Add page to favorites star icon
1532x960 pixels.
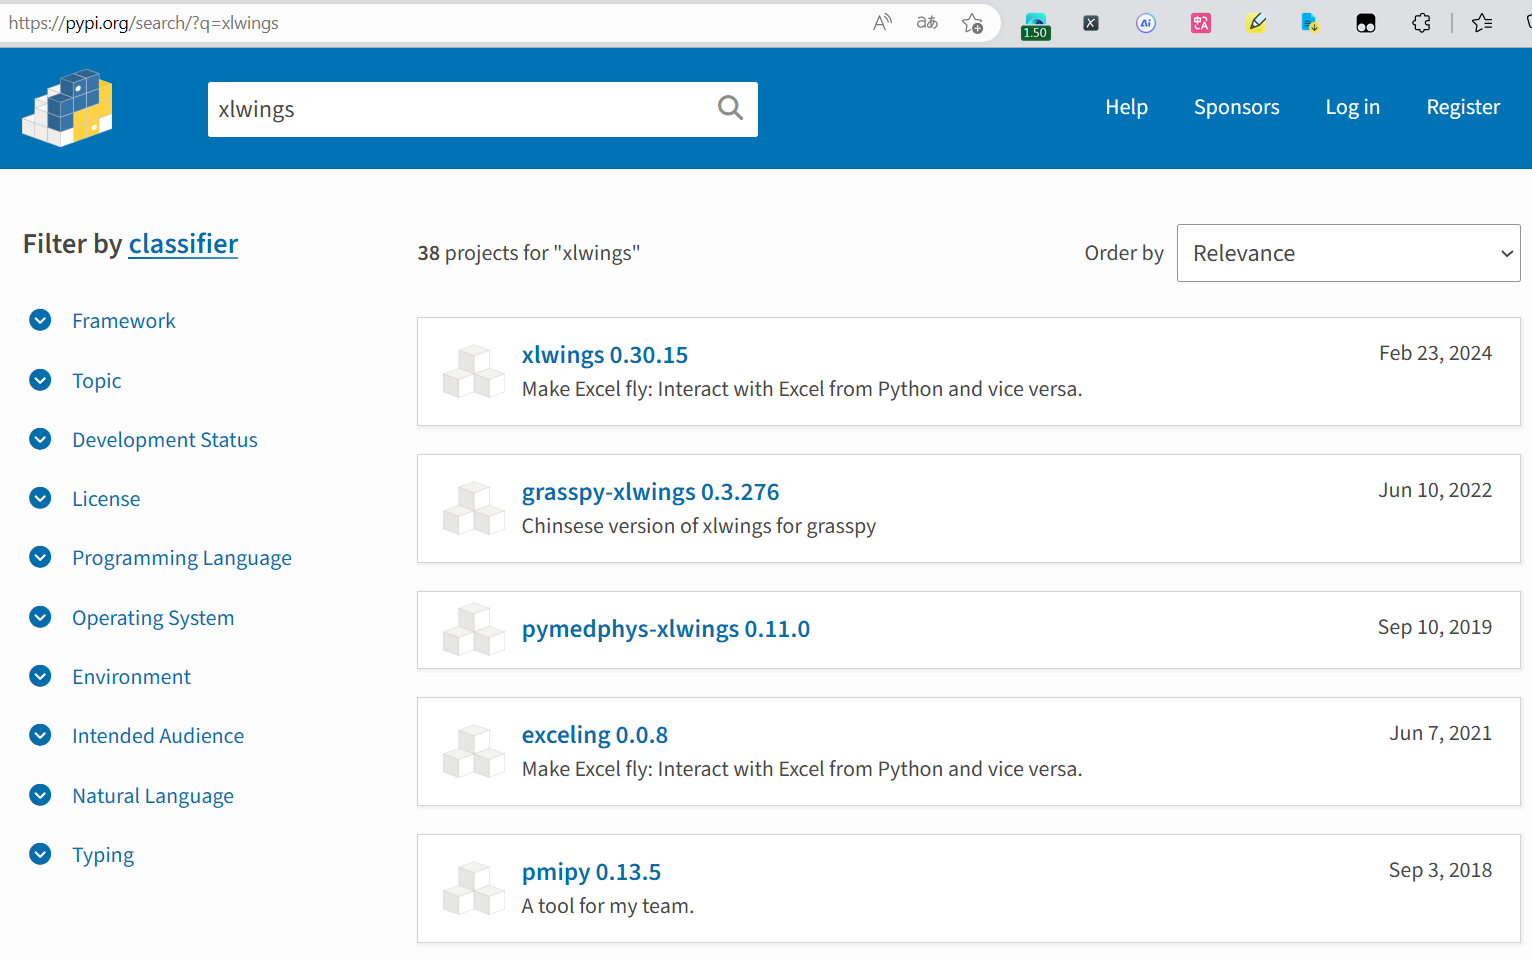coord(972,23)
